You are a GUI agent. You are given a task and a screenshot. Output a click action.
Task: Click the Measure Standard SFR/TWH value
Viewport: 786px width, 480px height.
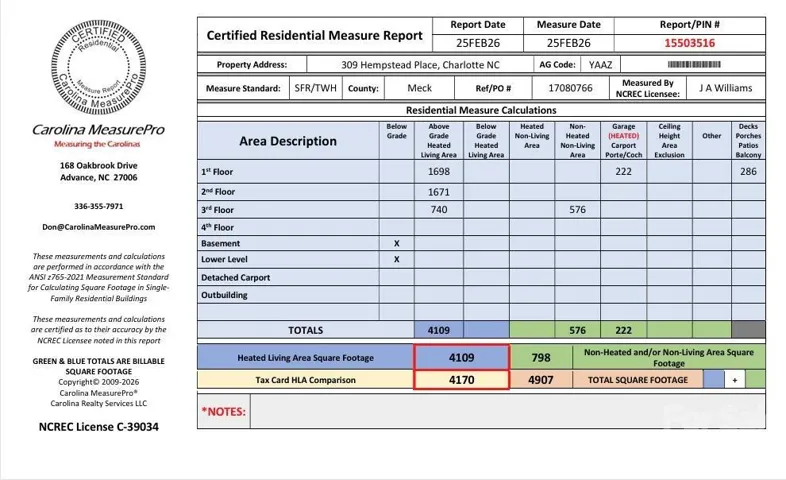[x=315, y=88]
